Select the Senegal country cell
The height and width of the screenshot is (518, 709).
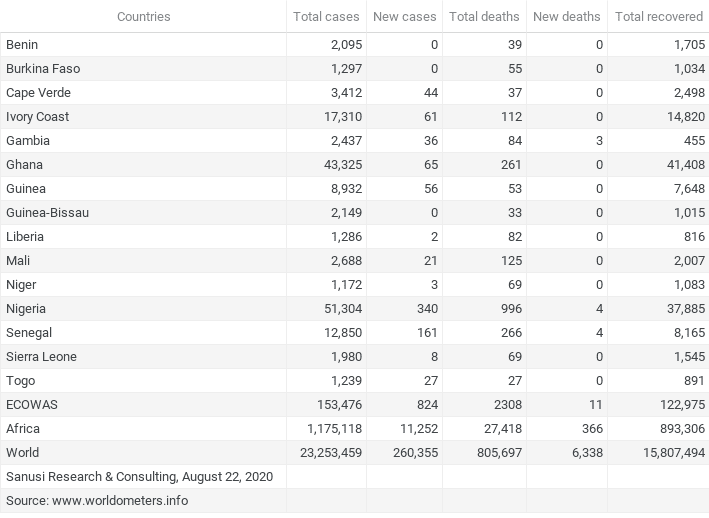pyautogui.click(x=29, y=333)
